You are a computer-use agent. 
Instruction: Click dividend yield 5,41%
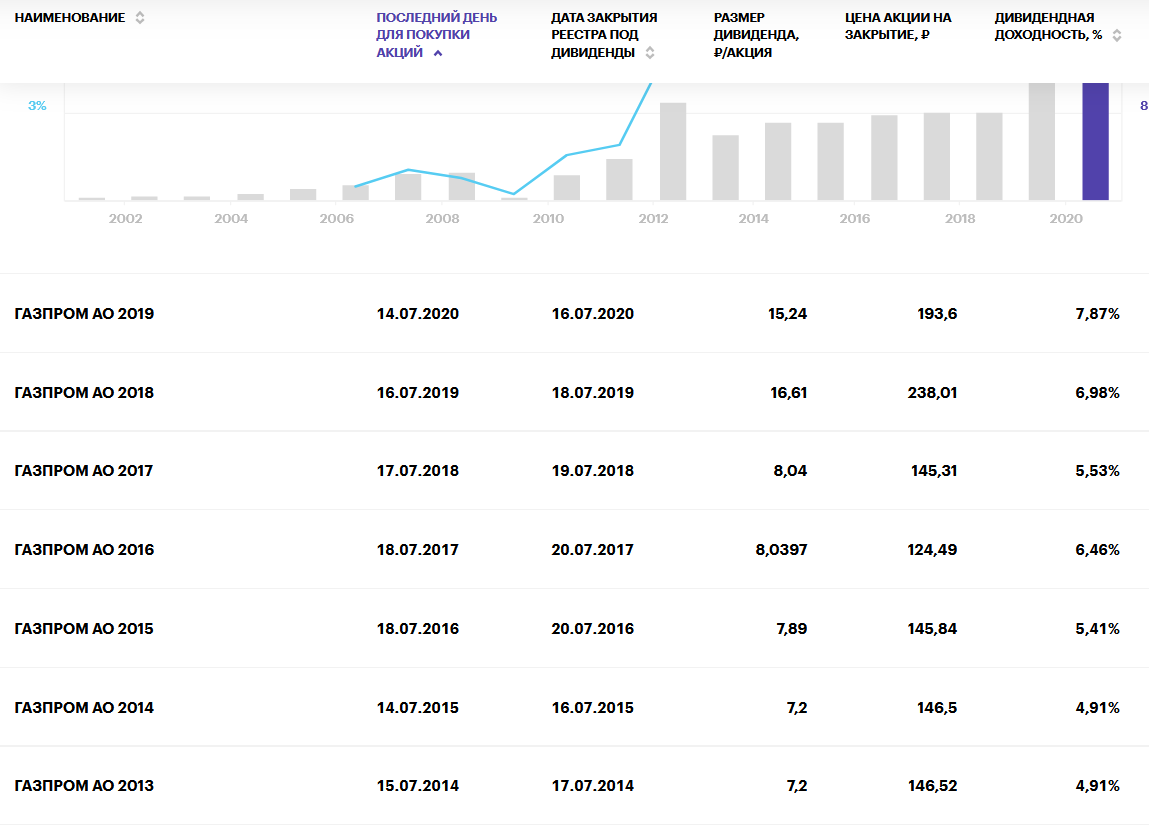[1098, 629]
